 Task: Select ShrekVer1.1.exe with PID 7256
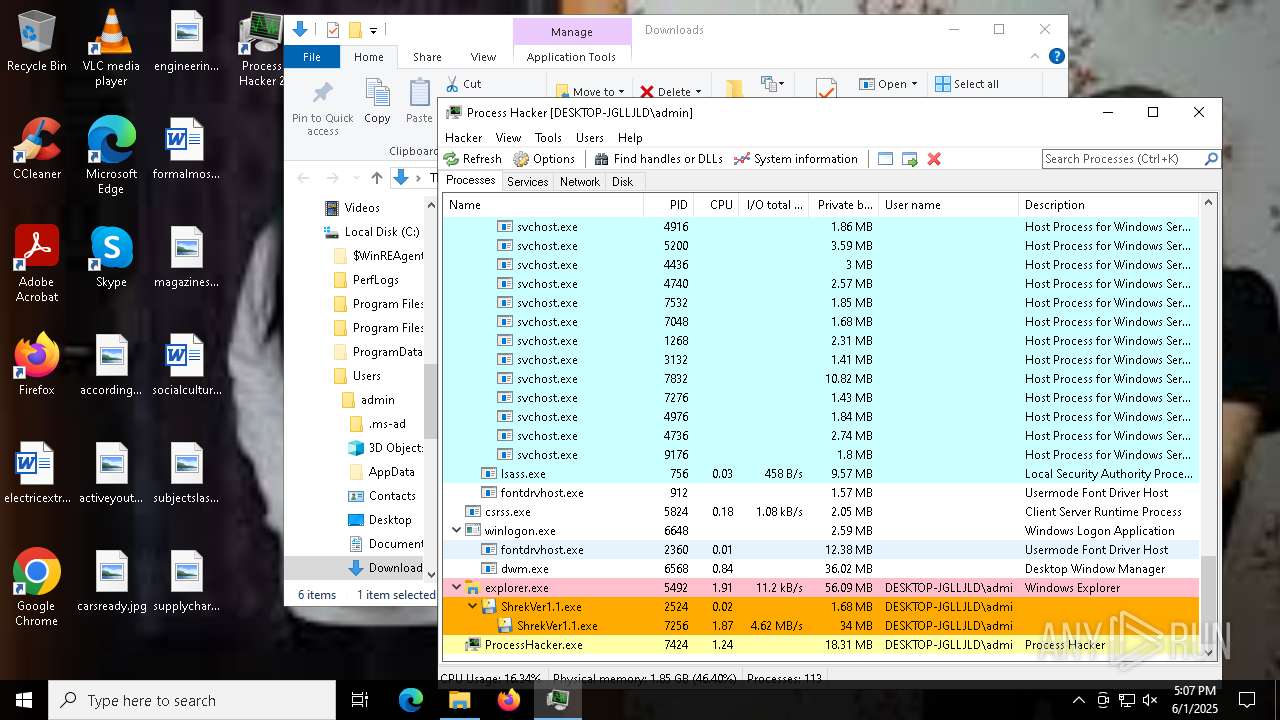pos(820,626)
